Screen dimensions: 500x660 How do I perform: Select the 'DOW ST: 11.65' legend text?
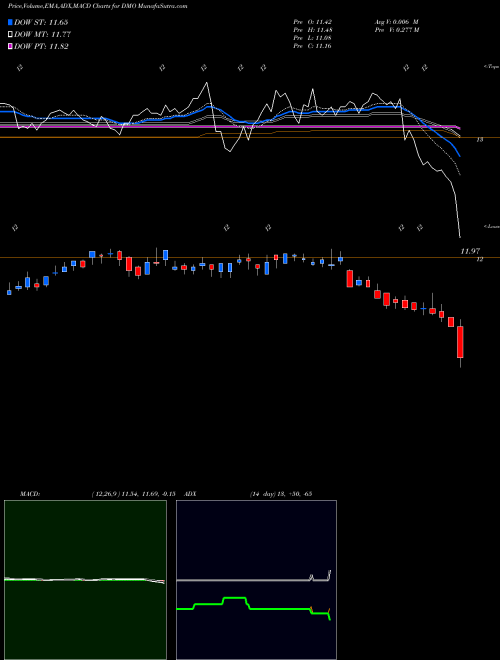point(41,22)
